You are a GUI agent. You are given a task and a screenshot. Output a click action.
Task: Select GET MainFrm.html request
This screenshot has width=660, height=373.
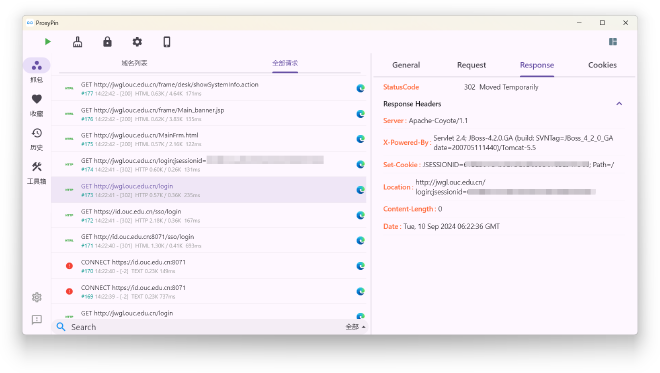point(209,139)
